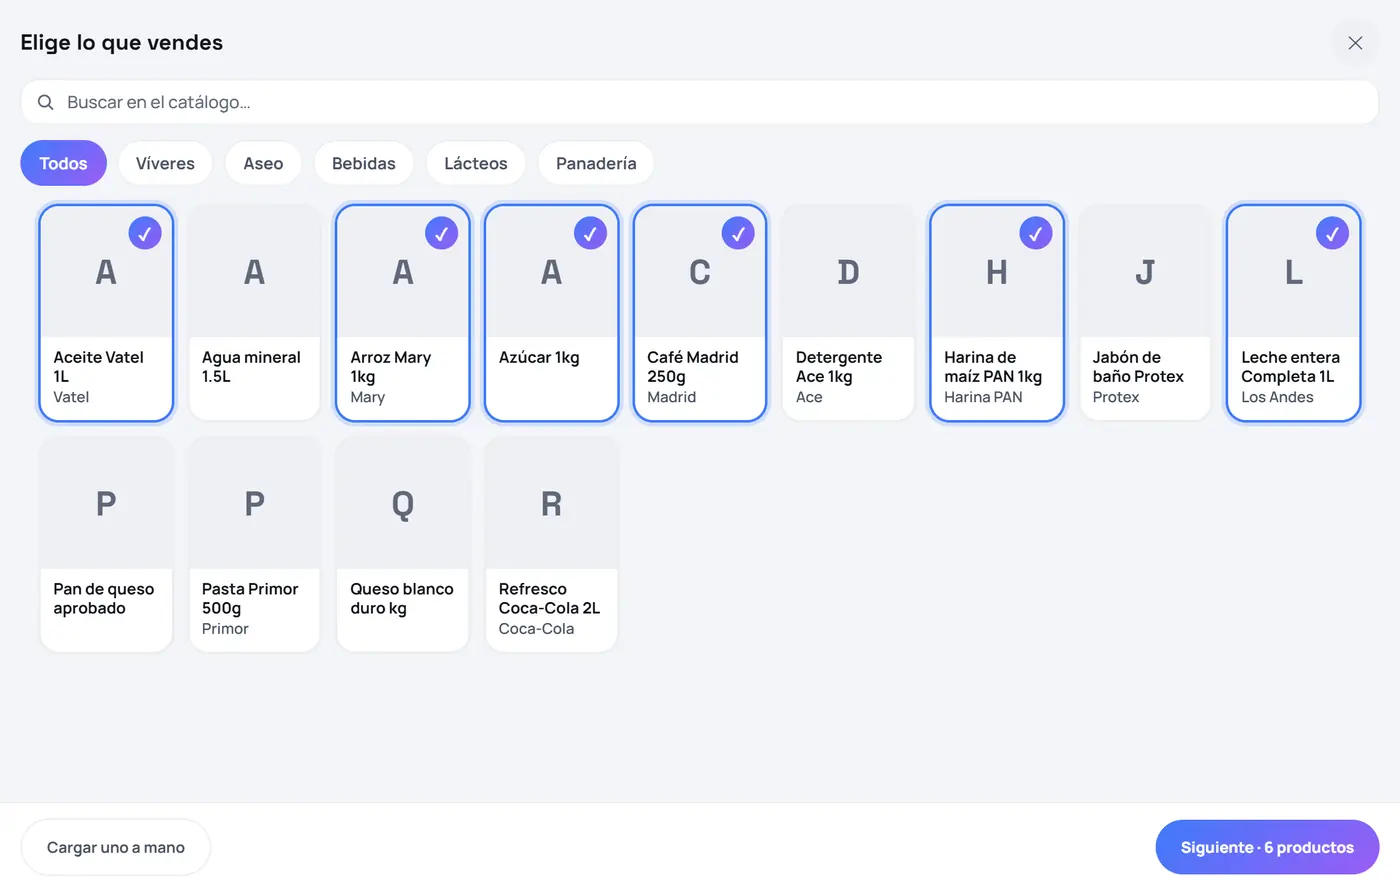Image resolution: width=1400 pixels, height=891 pixels.
Task: Toggle off the Azúcar 1kg checkmark
Action: (590, 233)
